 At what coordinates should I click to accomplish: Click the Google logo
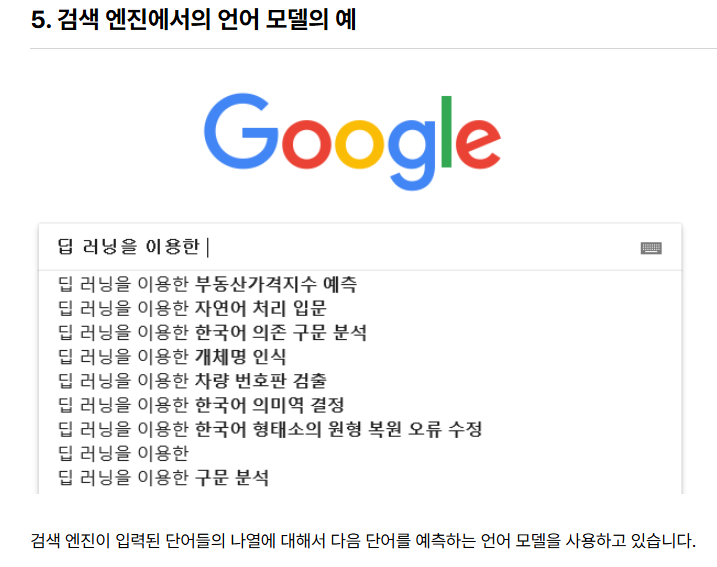click(352, 142)
